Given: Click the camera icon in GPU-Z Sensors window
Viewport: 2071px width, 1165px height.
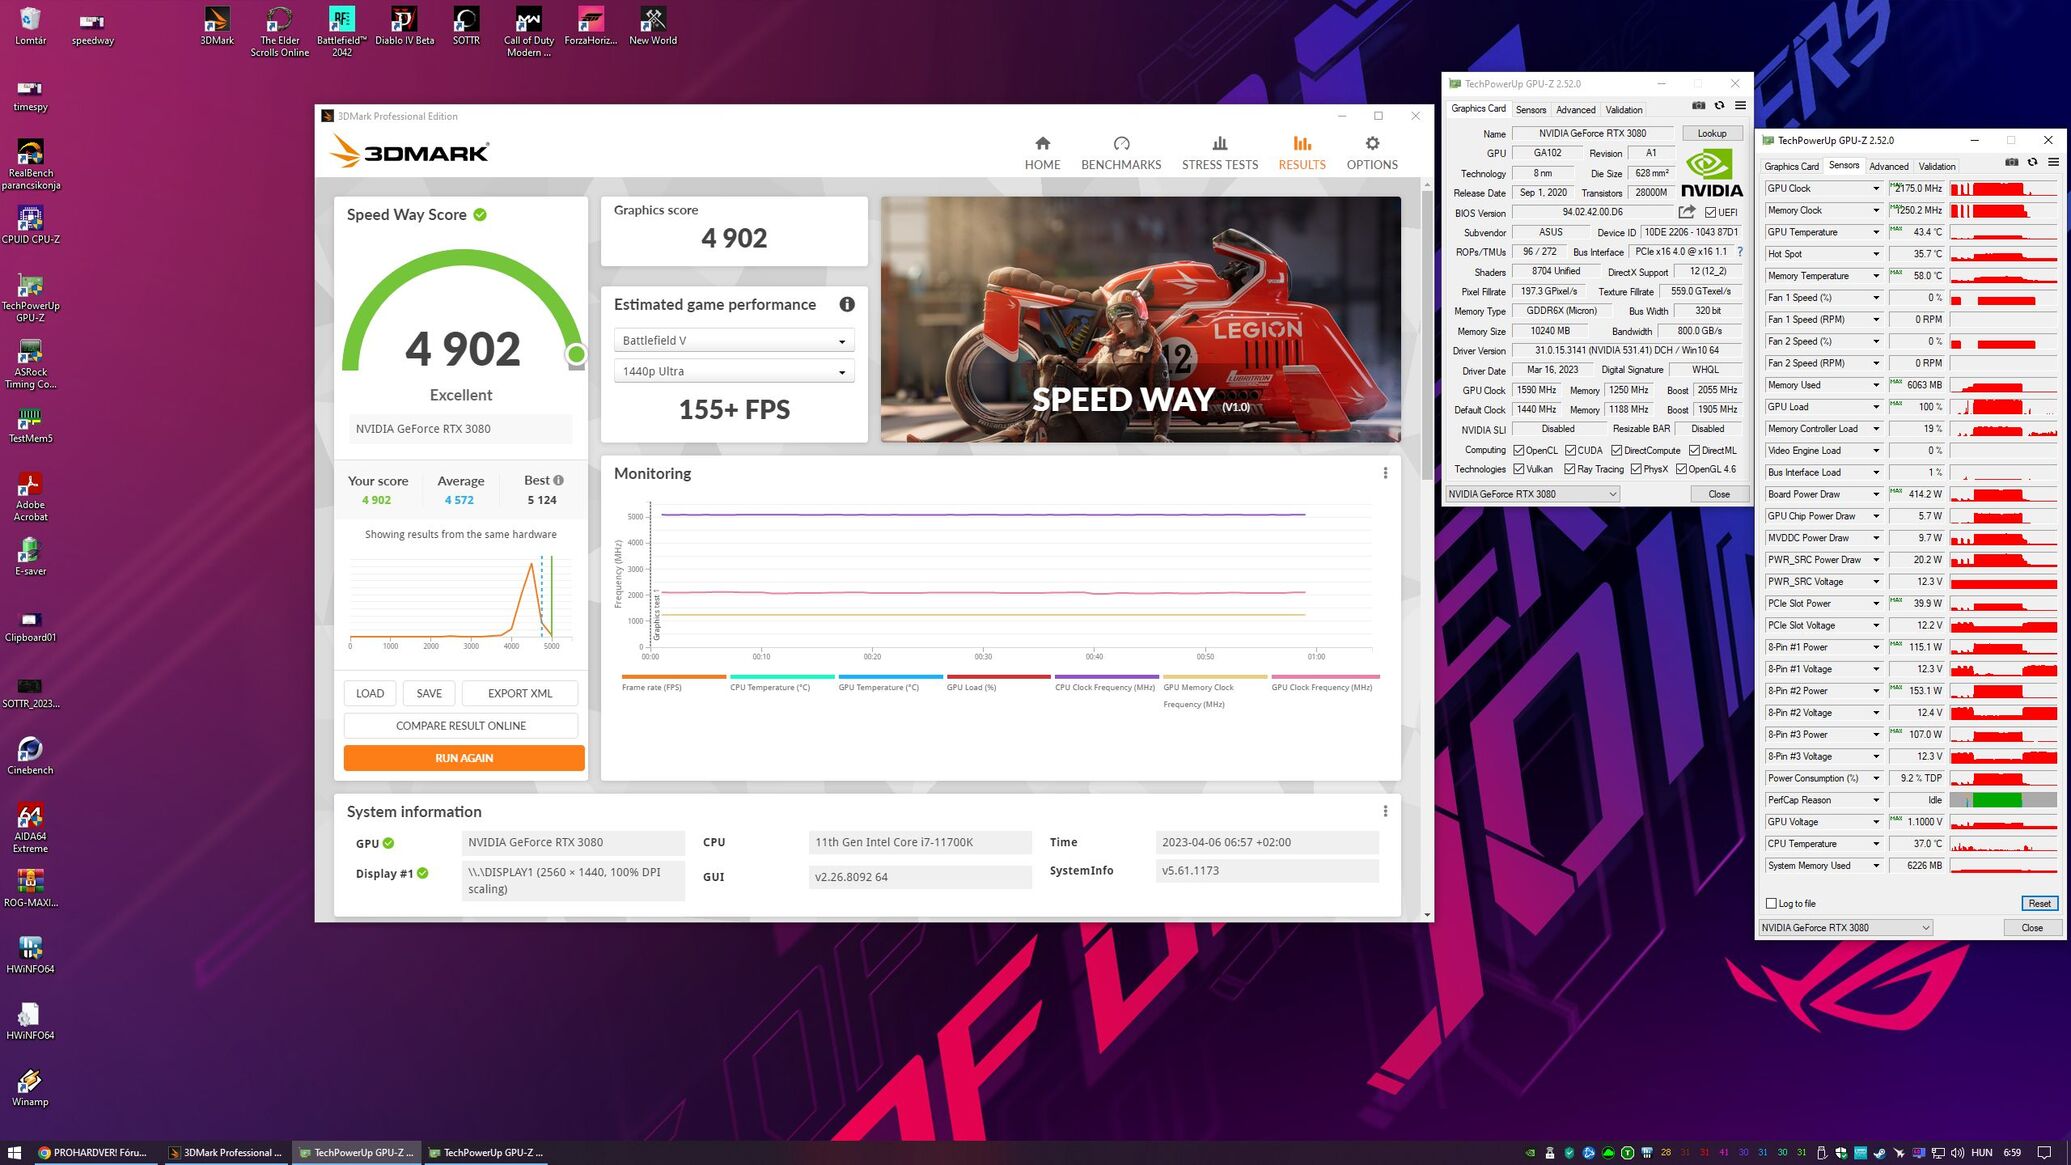Looking at the screenshot, I should [2011, 163].
